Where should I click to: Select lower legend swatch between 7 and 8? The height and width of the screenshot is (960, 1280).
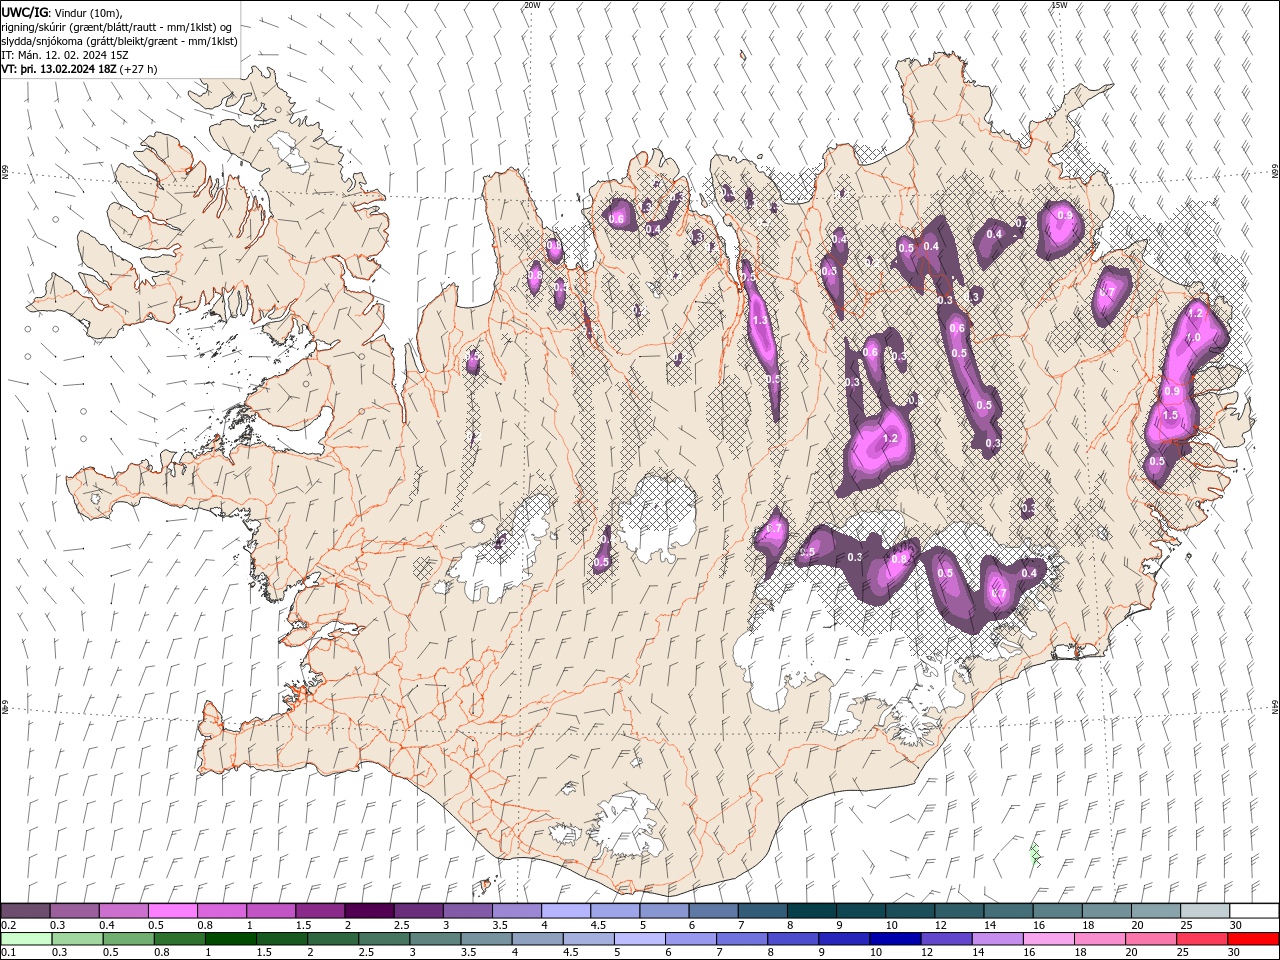click(742, 939)
